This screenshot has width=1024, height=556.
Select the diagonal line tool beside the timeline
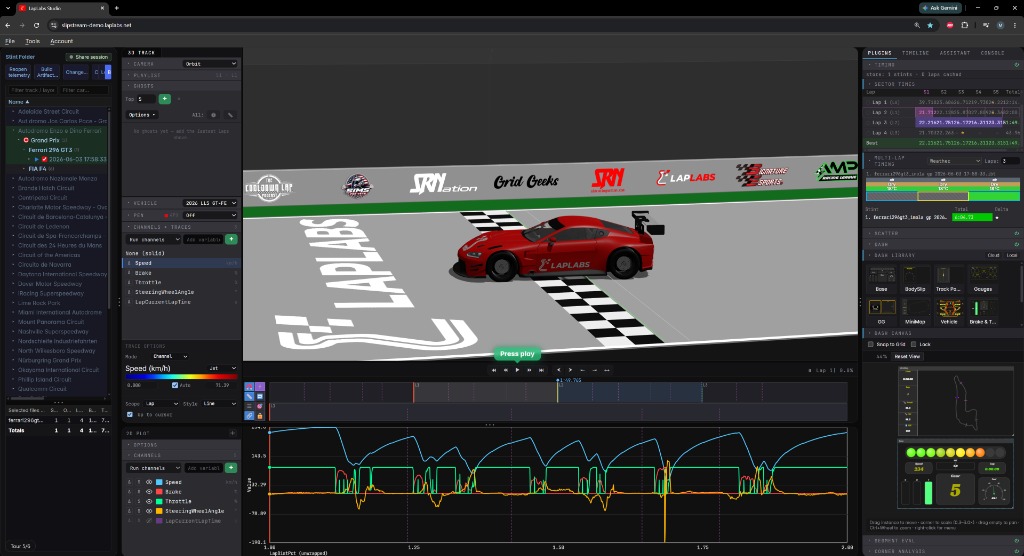click(x=249, y=396)
